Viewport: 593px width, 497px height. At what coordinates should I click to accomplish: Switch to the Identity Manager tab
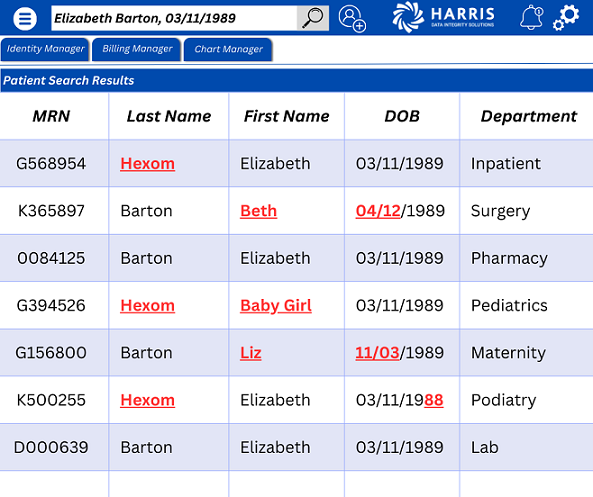coord(45,49)
